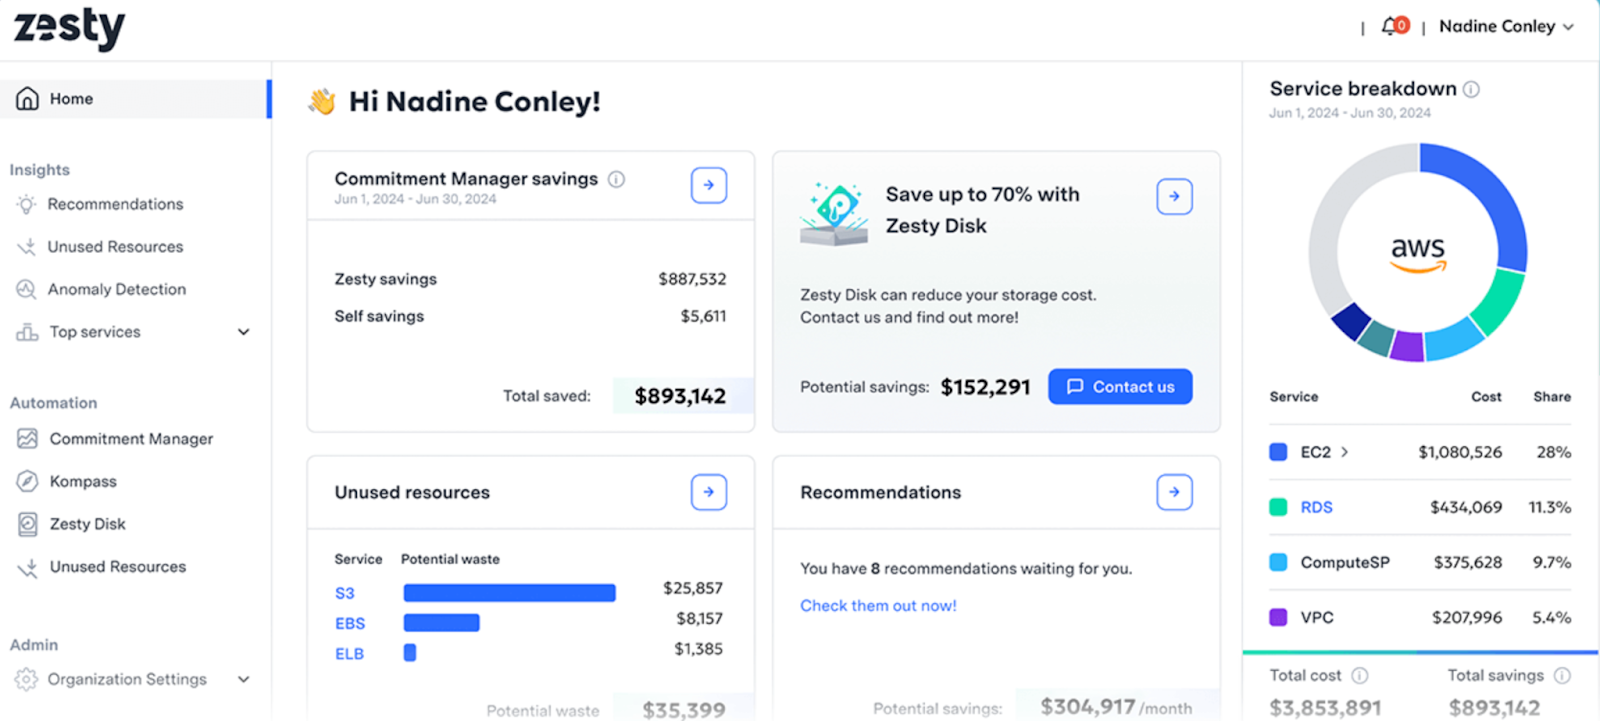Screen dimensions: 1600x721
Task: Click info icon beside Commitment Manager savings
Action: point(617,179)
